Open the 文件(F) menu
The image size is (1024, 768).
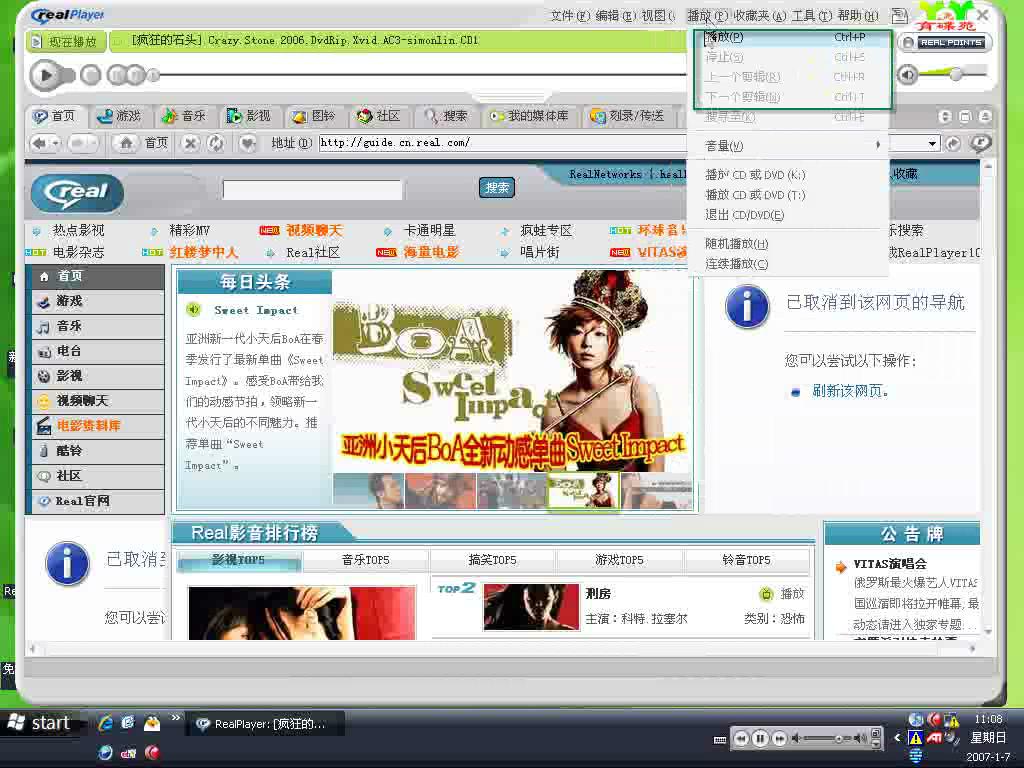tap(569, 16)
